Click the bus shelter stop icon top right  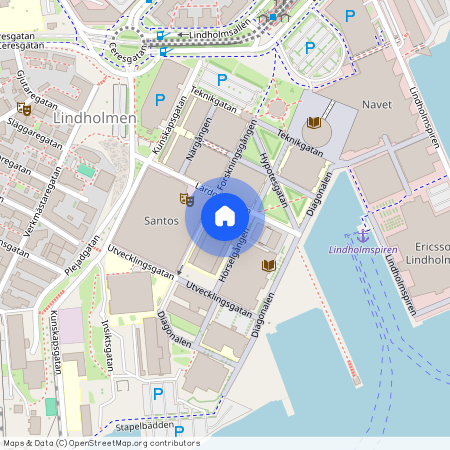pyautogui.click(x=273, y=17)
